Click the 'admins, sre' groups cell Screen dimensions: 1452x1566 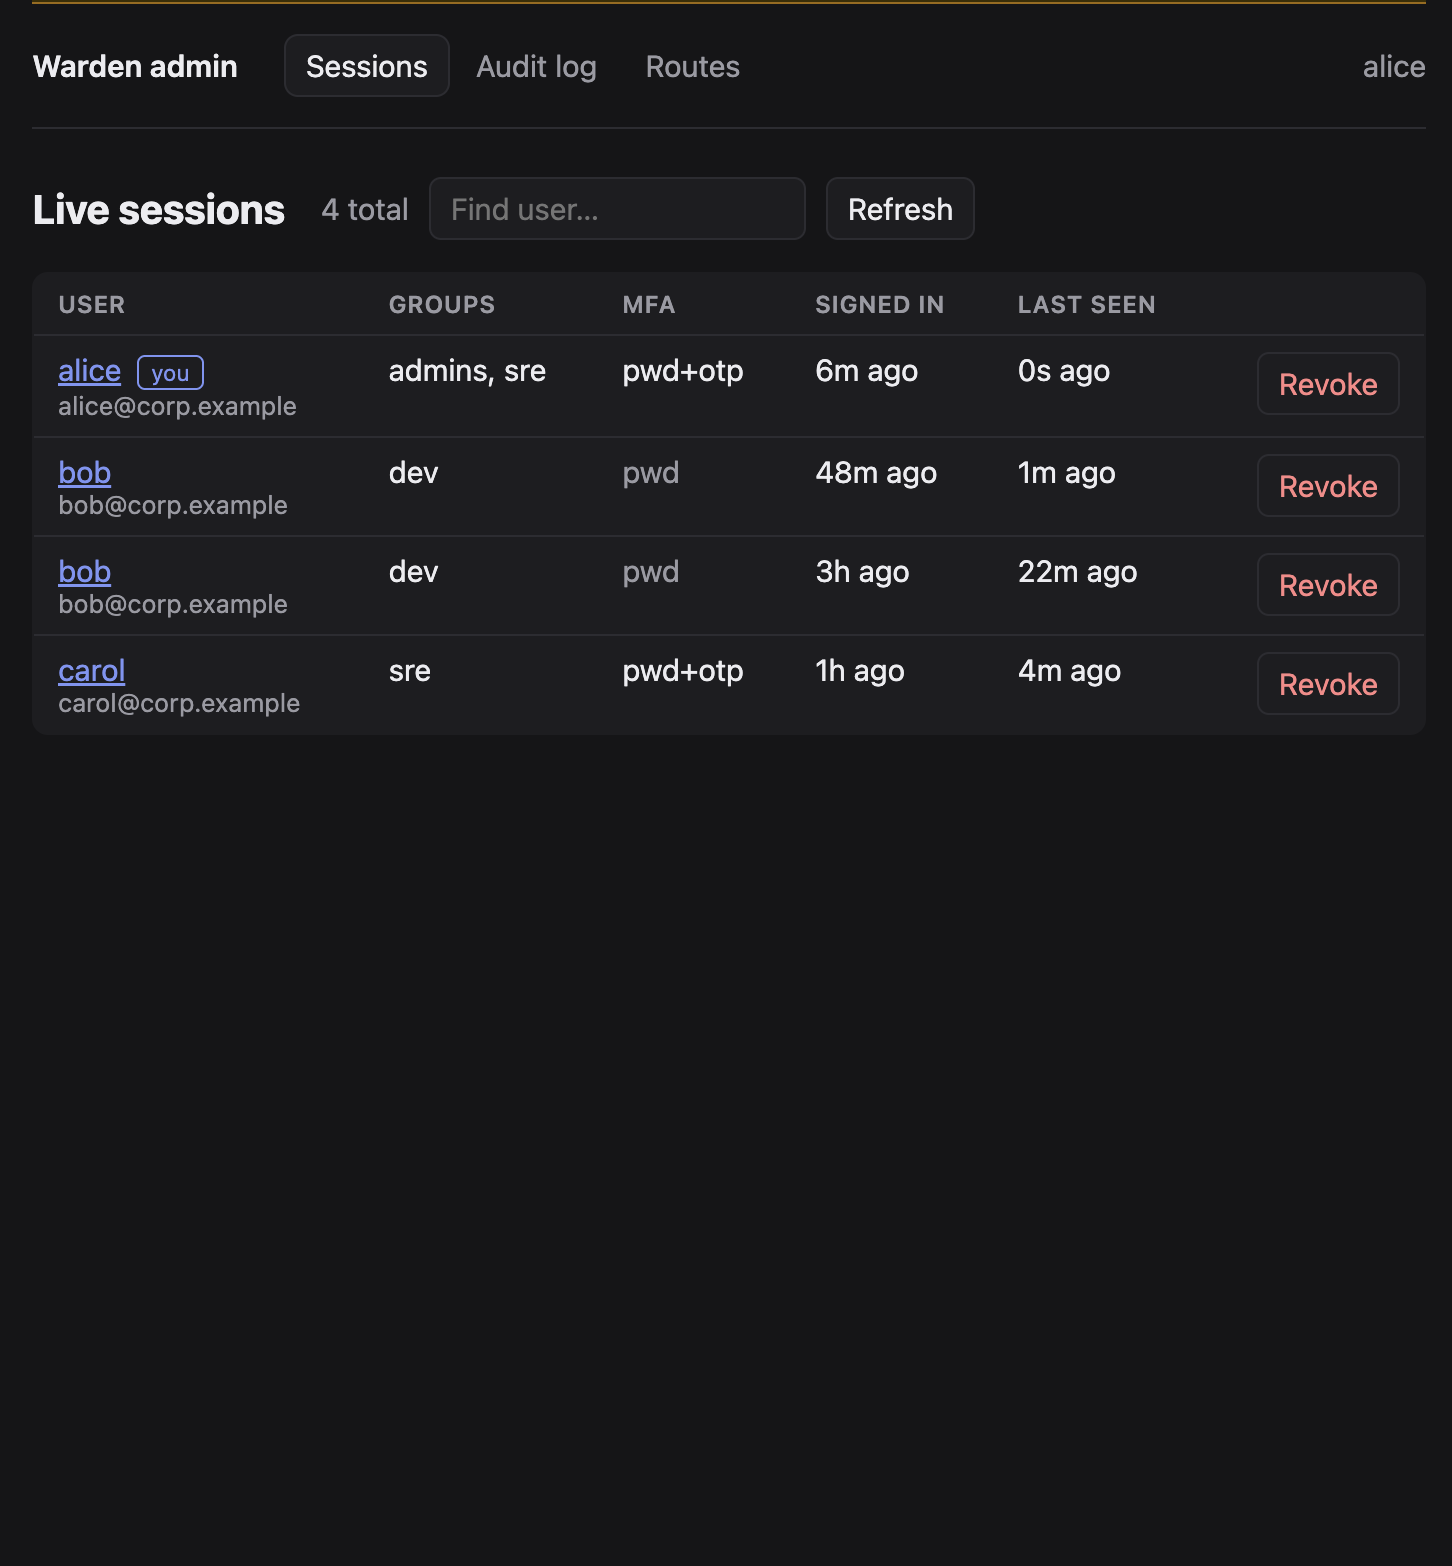[x=467, y=371]
